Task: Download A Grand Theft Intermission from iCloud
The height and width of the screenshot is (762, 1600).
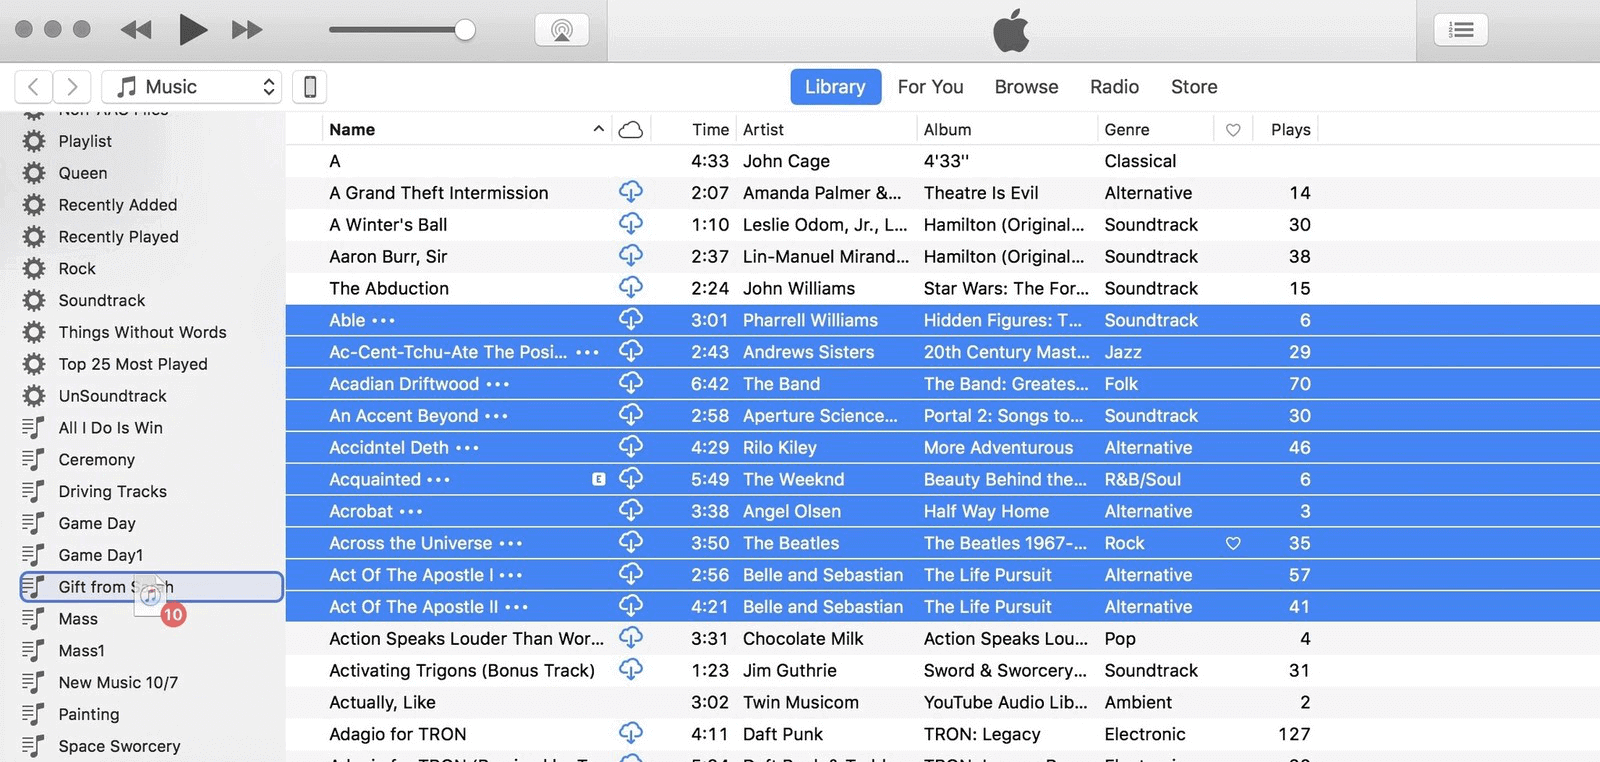Action: point(631,191)
